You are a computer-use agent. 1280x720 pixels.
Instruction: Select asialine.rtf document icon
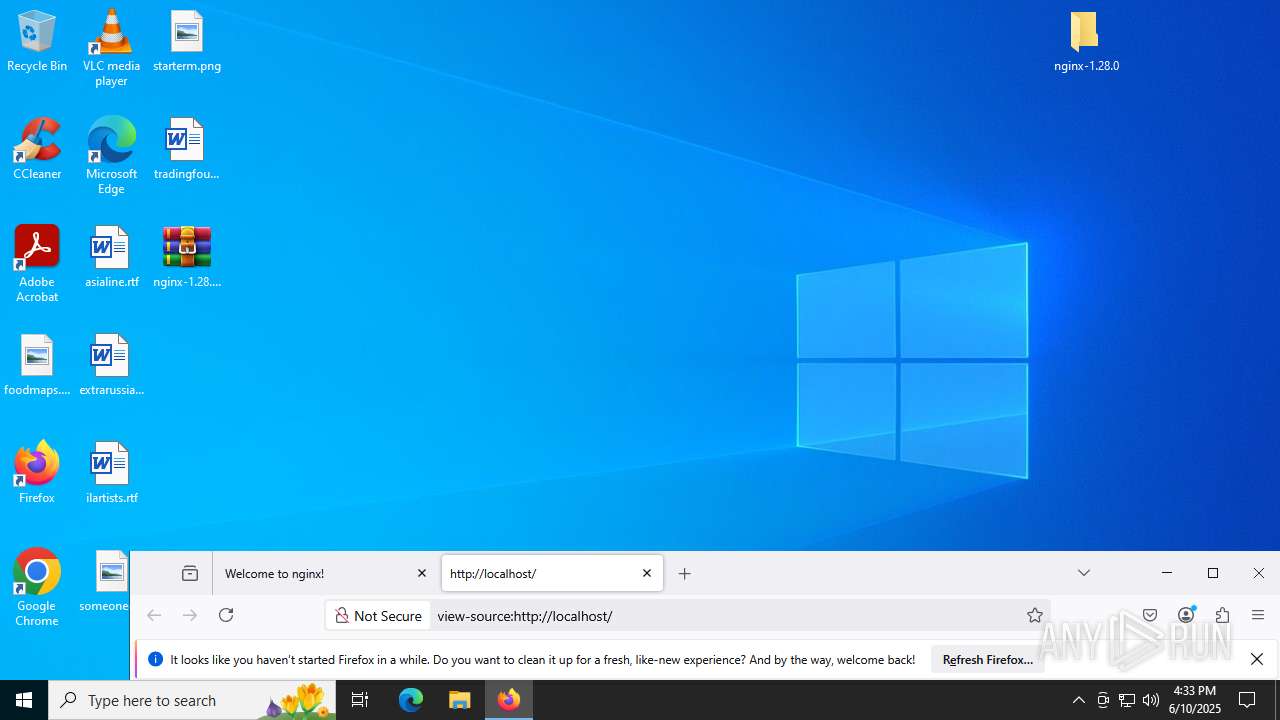coord(111,258)
